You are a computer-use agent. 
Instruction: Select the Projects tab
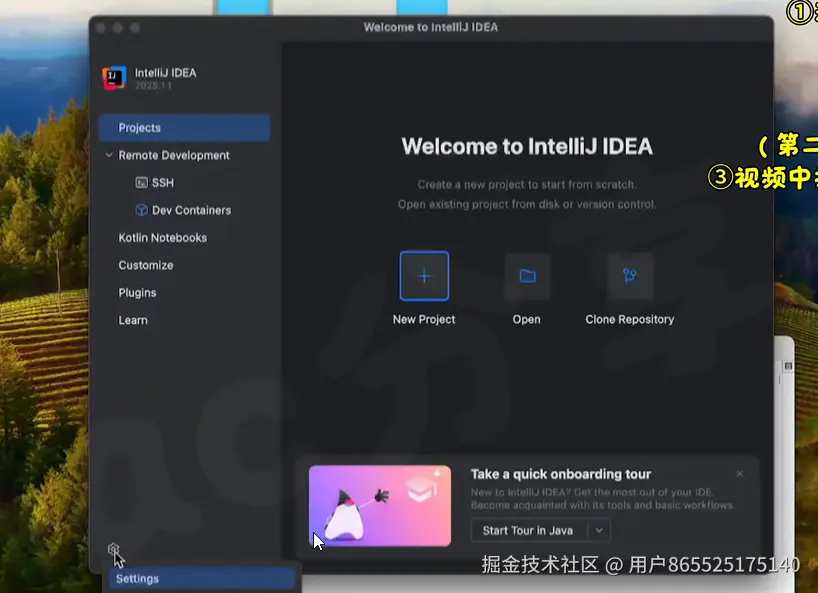(185, 128)
